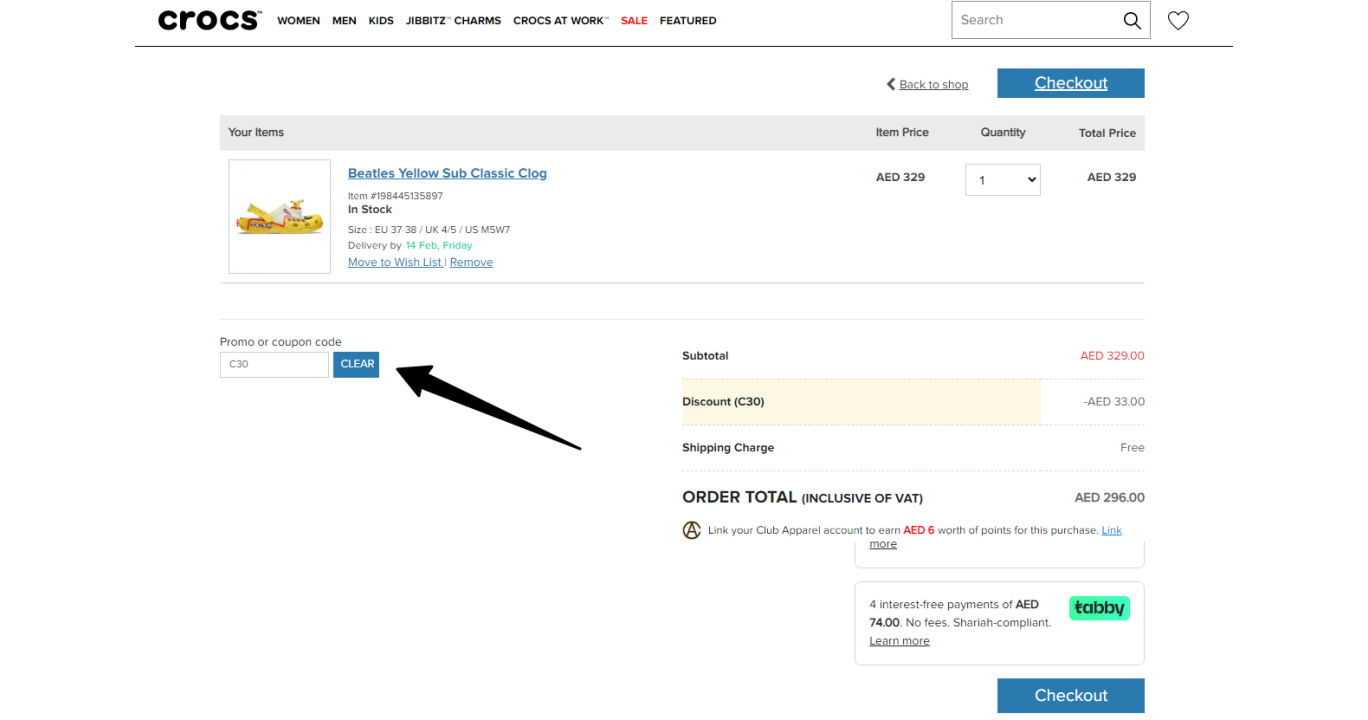Click tabby Learn more link
This screenshot has width=1368, height=720.
click(x=899, y=641)
